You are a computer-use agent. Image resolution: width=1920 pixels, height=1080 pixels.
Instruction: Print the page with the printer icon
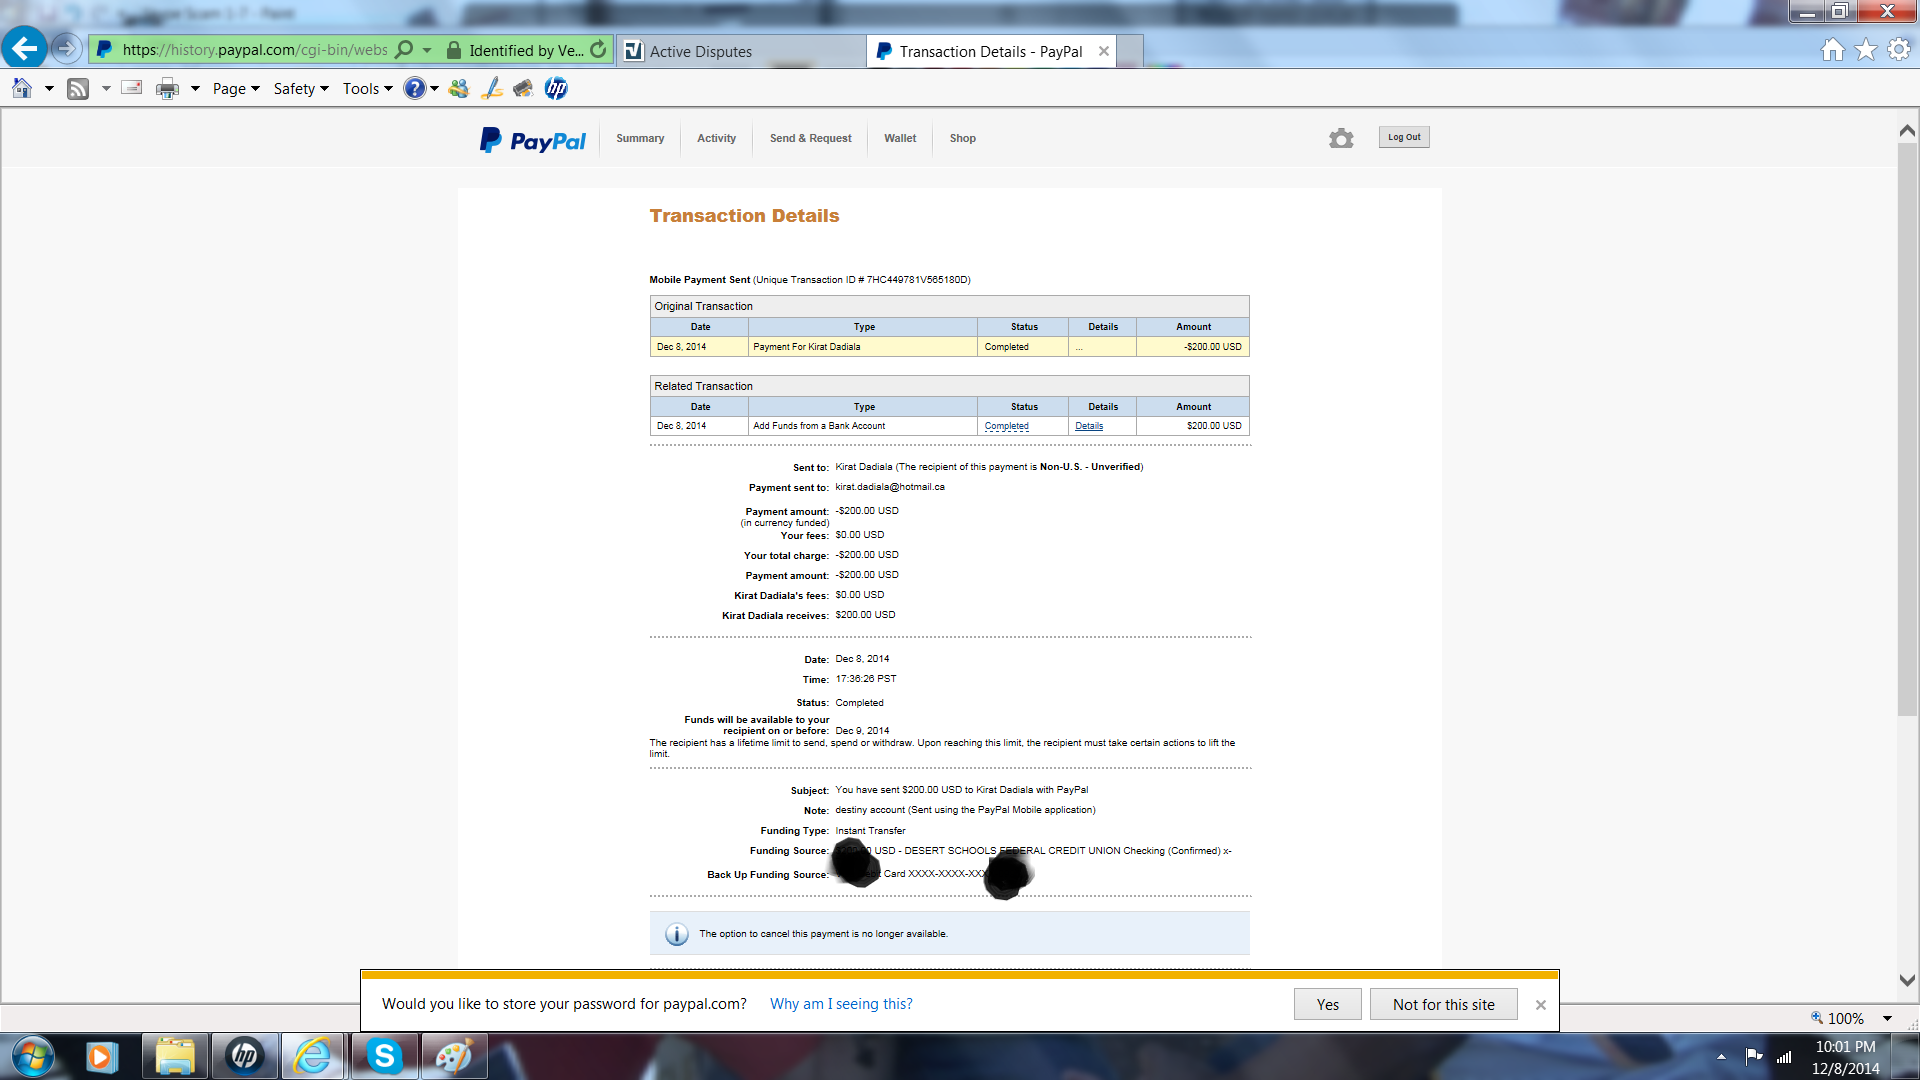[x=167, y=89]
